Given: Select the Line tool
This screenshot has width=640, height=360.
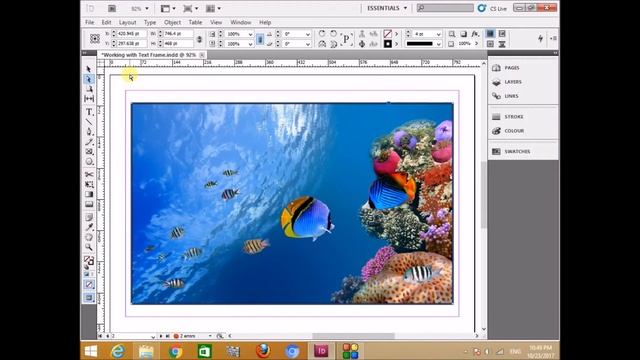Looking at the screenshot, I should [x=89, y=122].
